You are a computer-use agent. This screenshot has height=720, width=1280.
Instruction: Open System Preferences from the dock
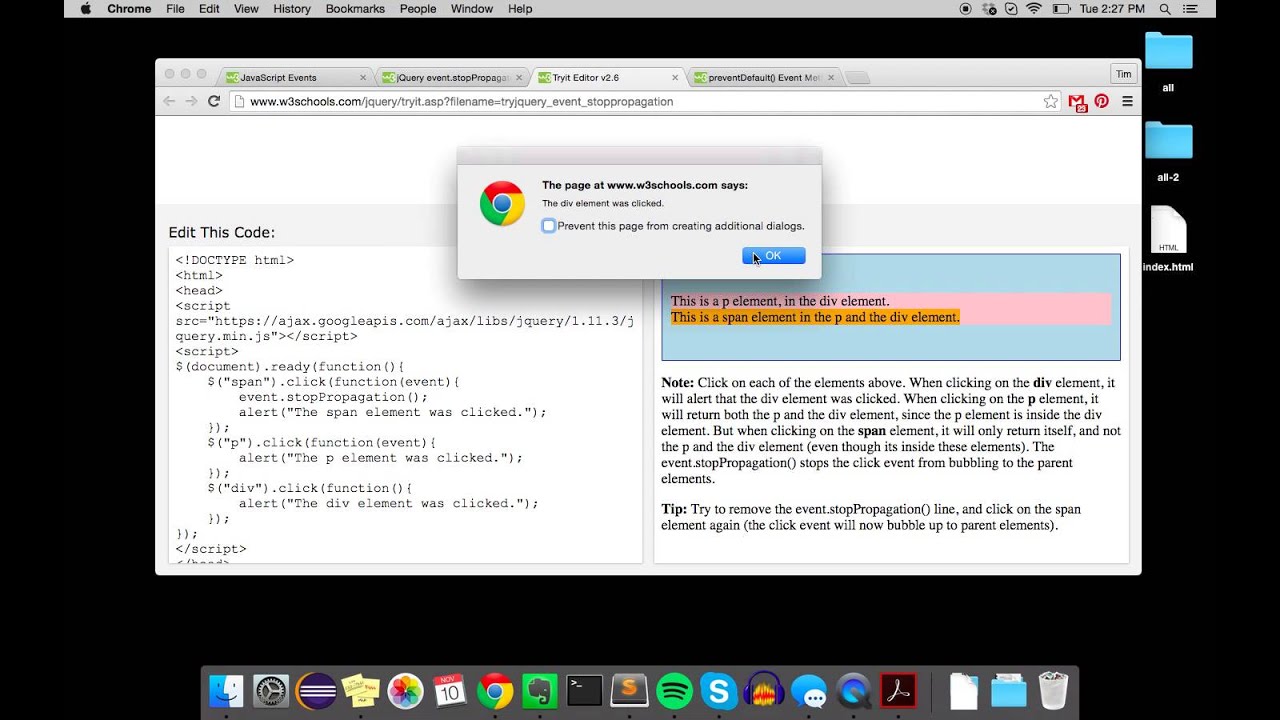[x=271, y=691]
